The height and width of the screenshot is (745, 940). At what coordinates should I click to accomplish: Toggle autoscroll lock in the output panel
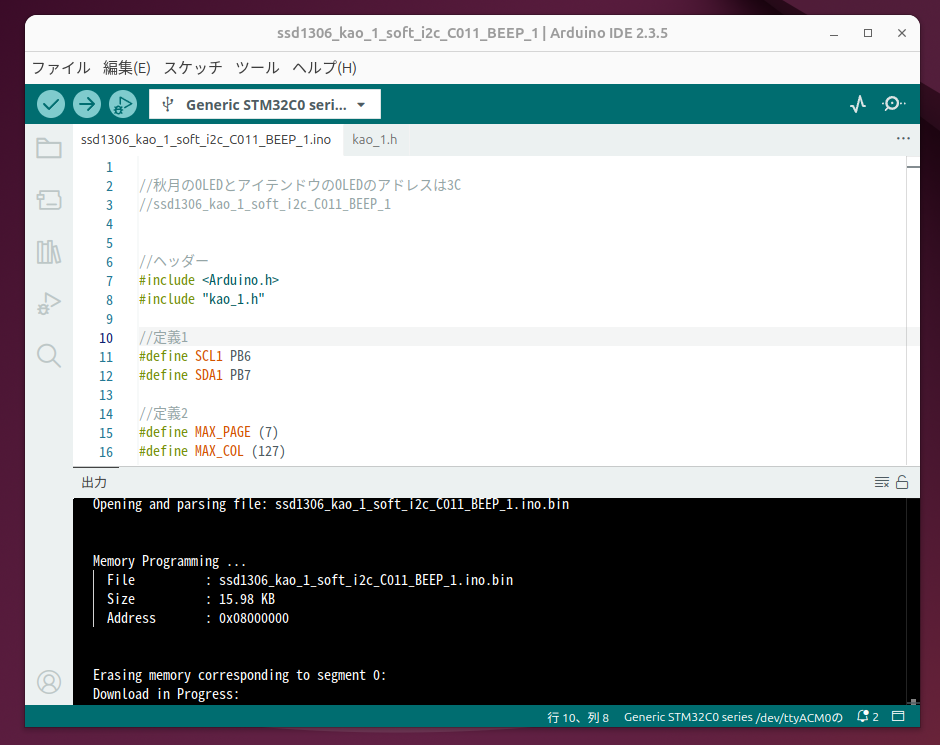click(903, 481)
